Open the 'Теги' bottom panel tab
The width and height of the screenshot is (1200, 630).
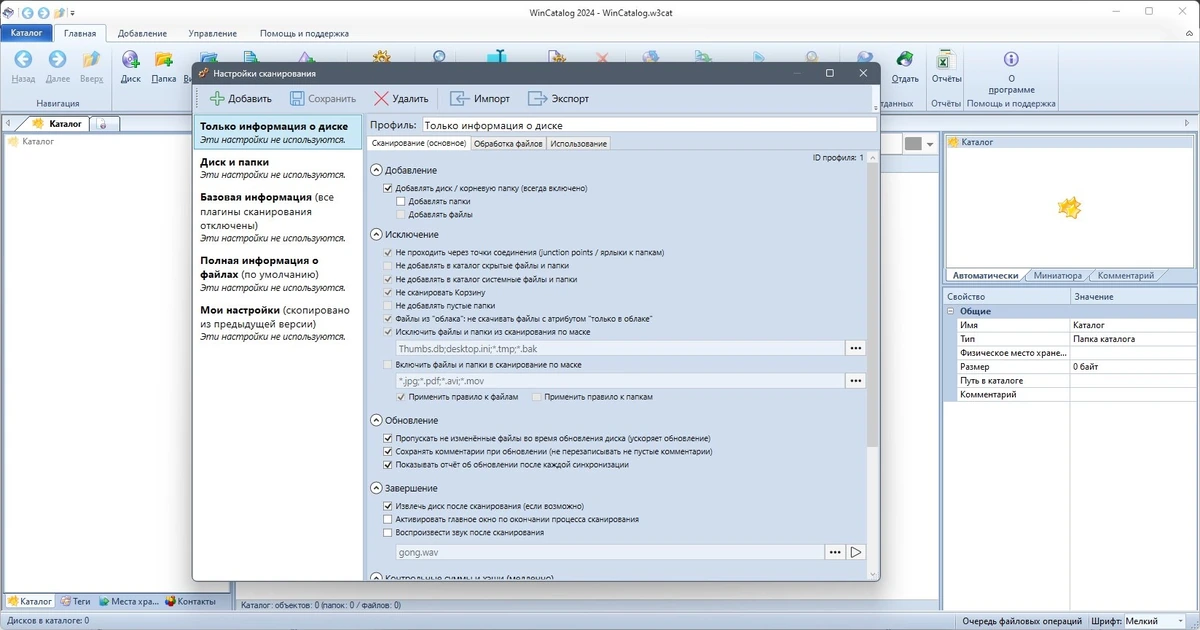coord(75,601)
